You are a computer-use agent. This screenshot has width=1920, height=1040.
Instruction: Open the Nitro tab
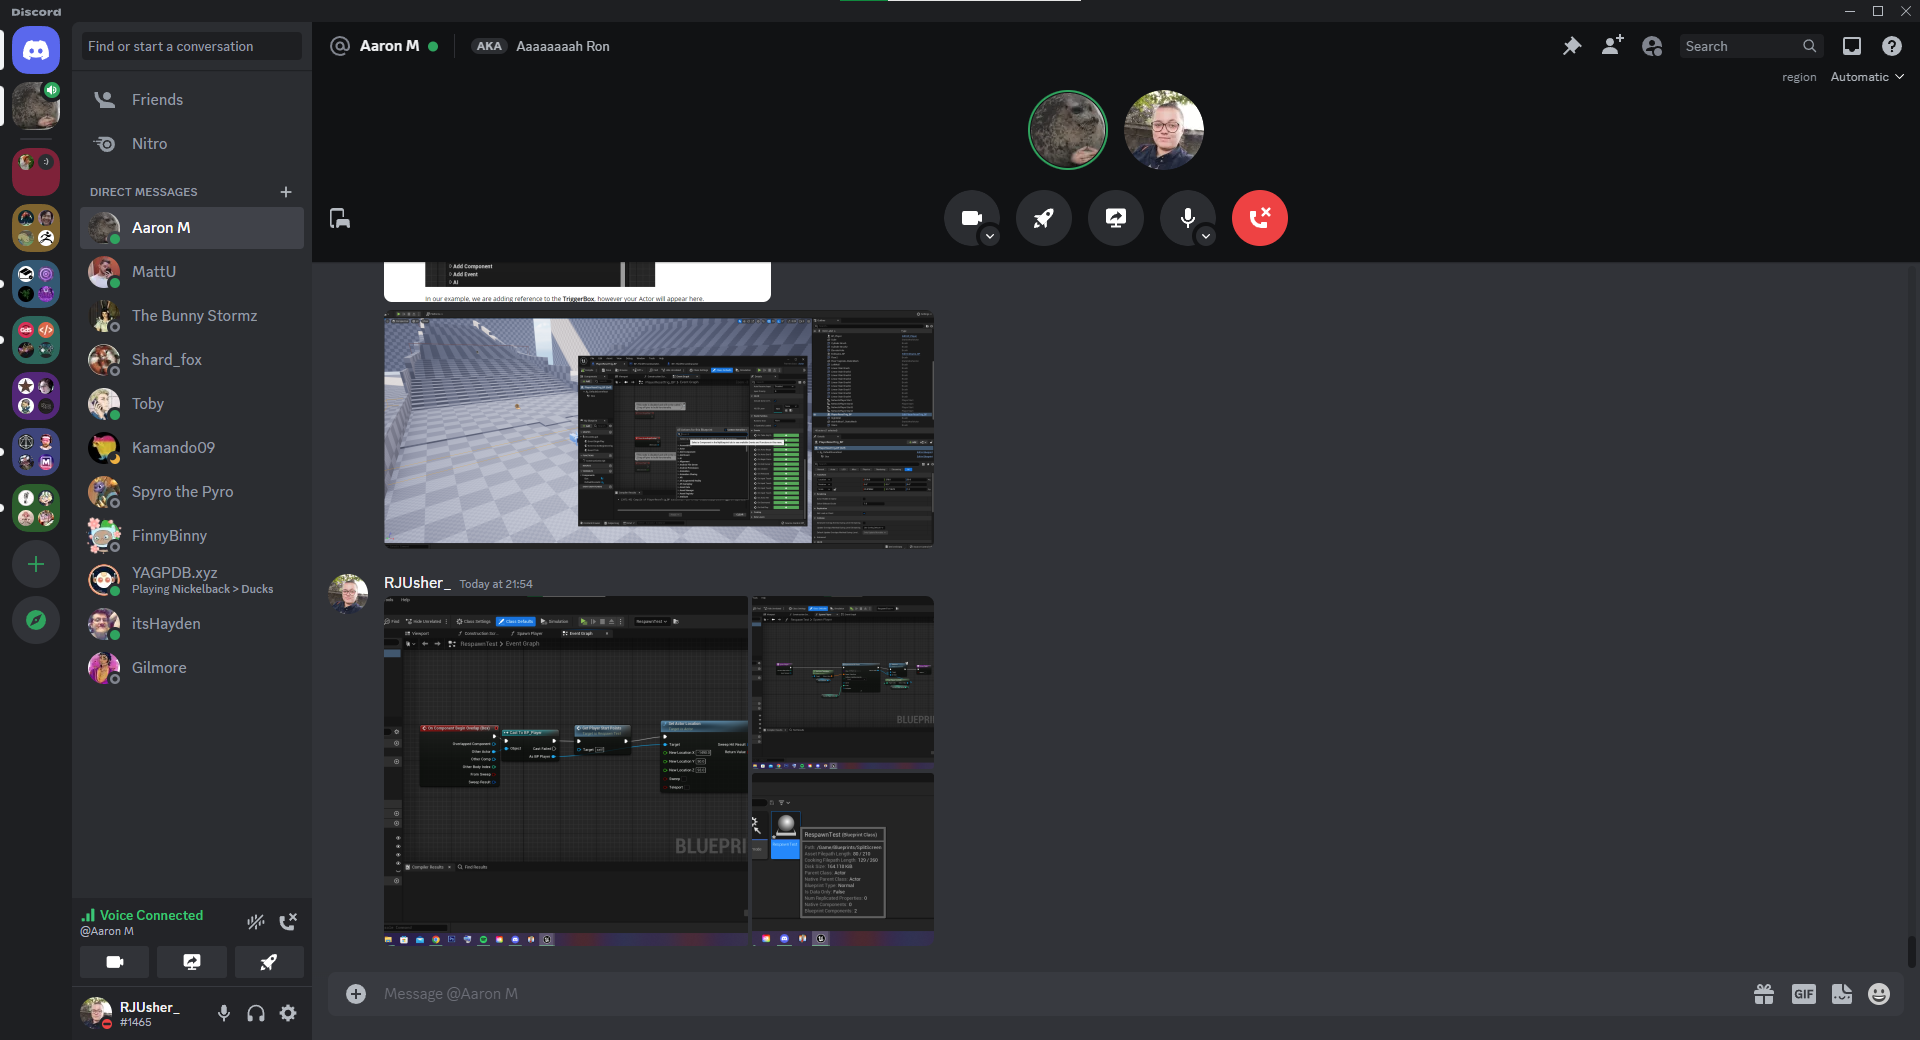coord(149,144)
